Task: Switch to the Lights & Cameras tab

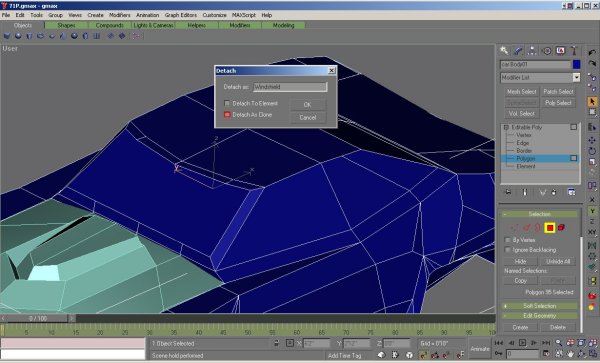Action: tap(153, 25)
